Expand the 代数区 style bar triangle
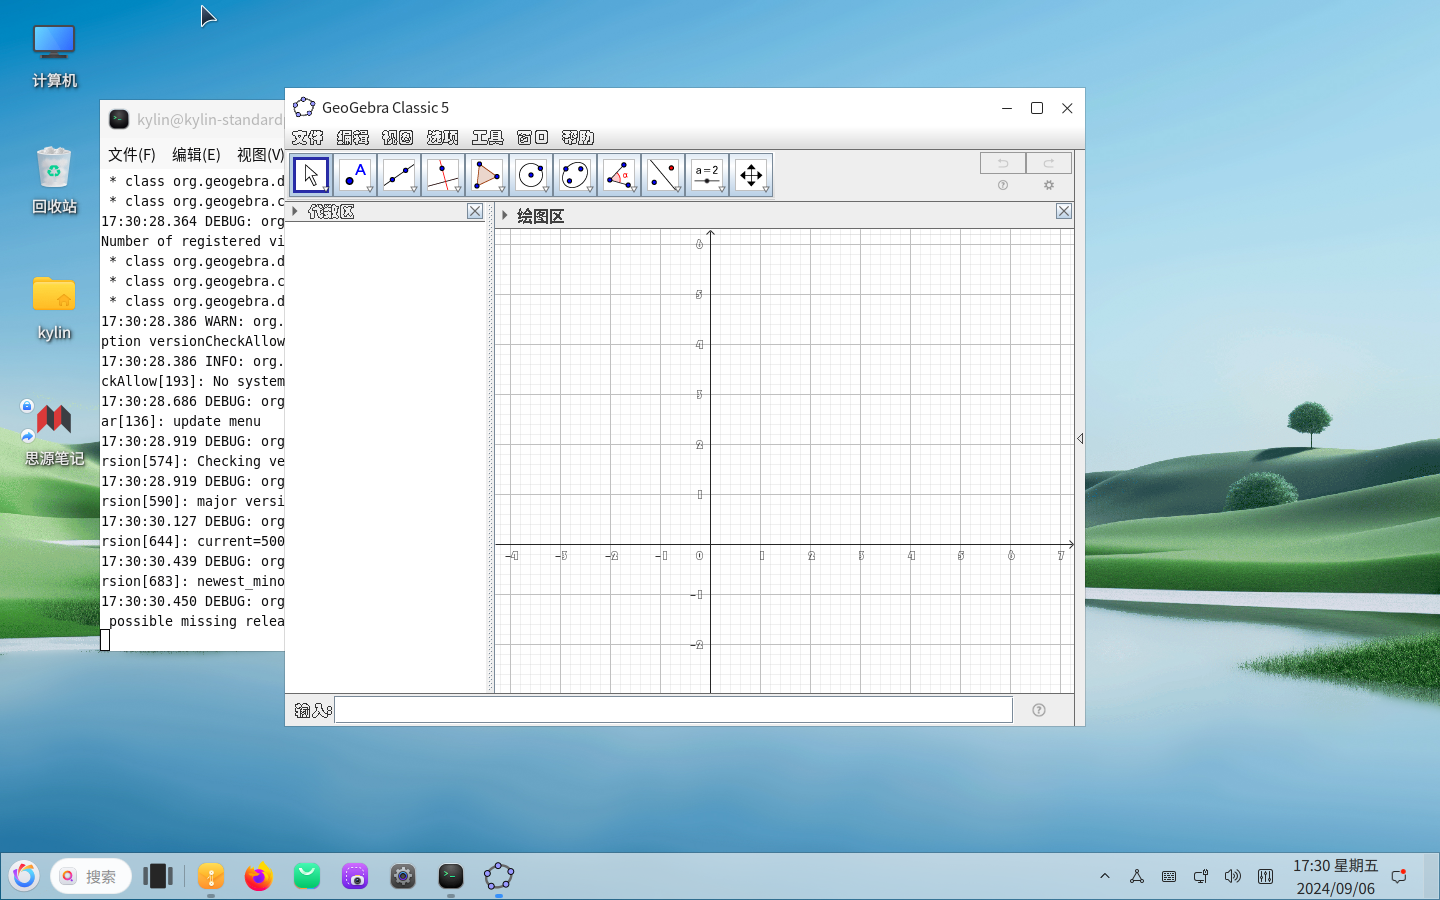The image size is (1440, 900). tap(295, 211)
